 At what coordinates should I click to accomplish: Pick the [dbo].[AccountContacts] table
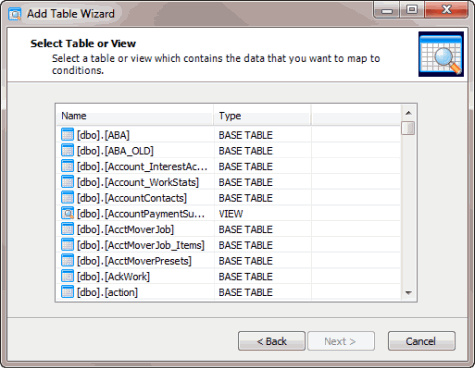[132, 198]
